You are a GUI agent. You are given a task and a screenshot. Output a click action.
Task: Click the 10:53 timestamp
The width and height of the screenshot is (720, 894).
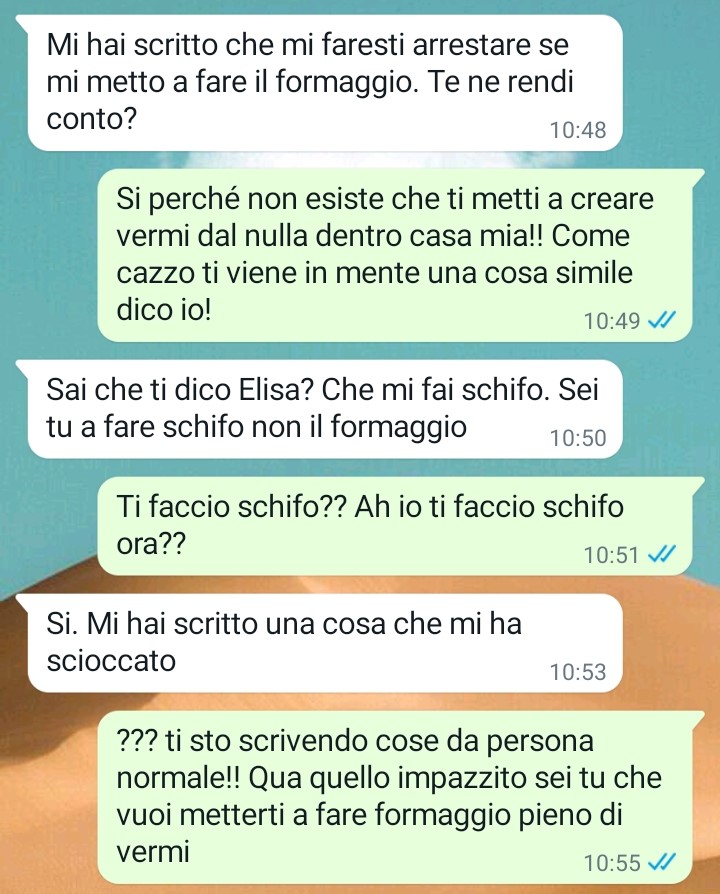pos(577,672)
